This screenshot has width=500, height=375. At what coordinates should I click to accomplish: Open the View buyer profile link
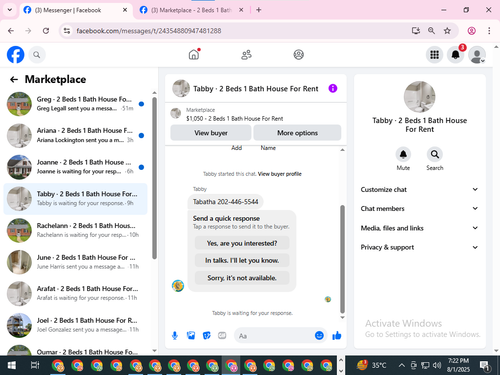(x=280, y=174)
